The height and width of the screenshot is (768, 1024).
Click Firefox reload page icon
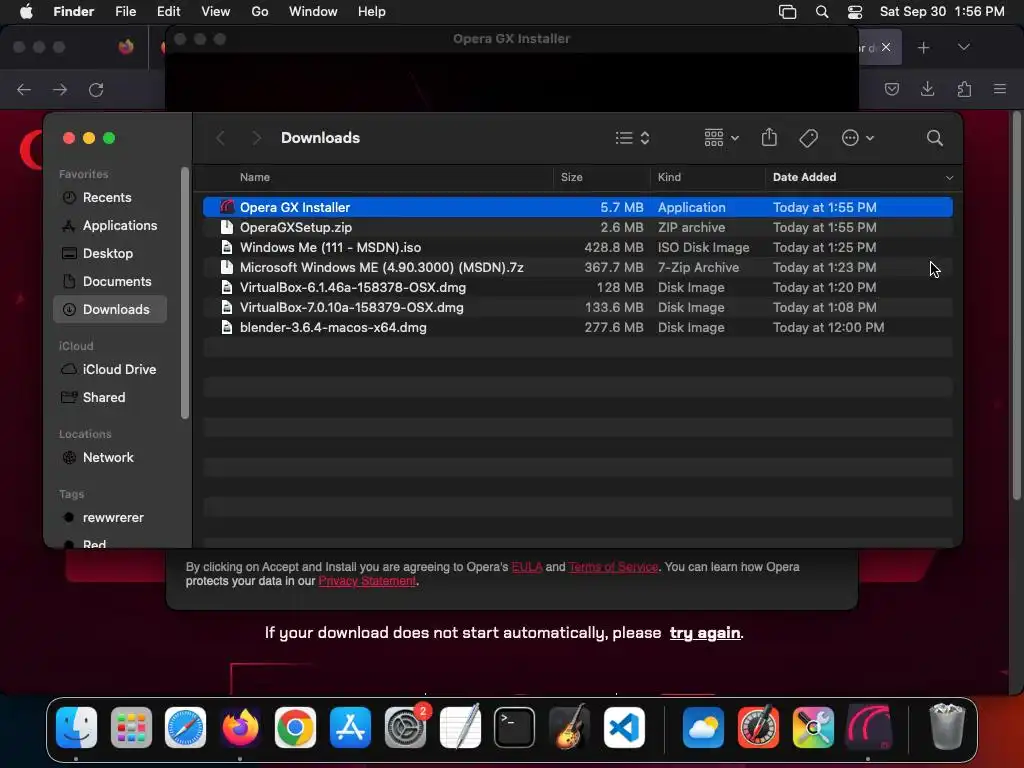[x=96, y=89]
